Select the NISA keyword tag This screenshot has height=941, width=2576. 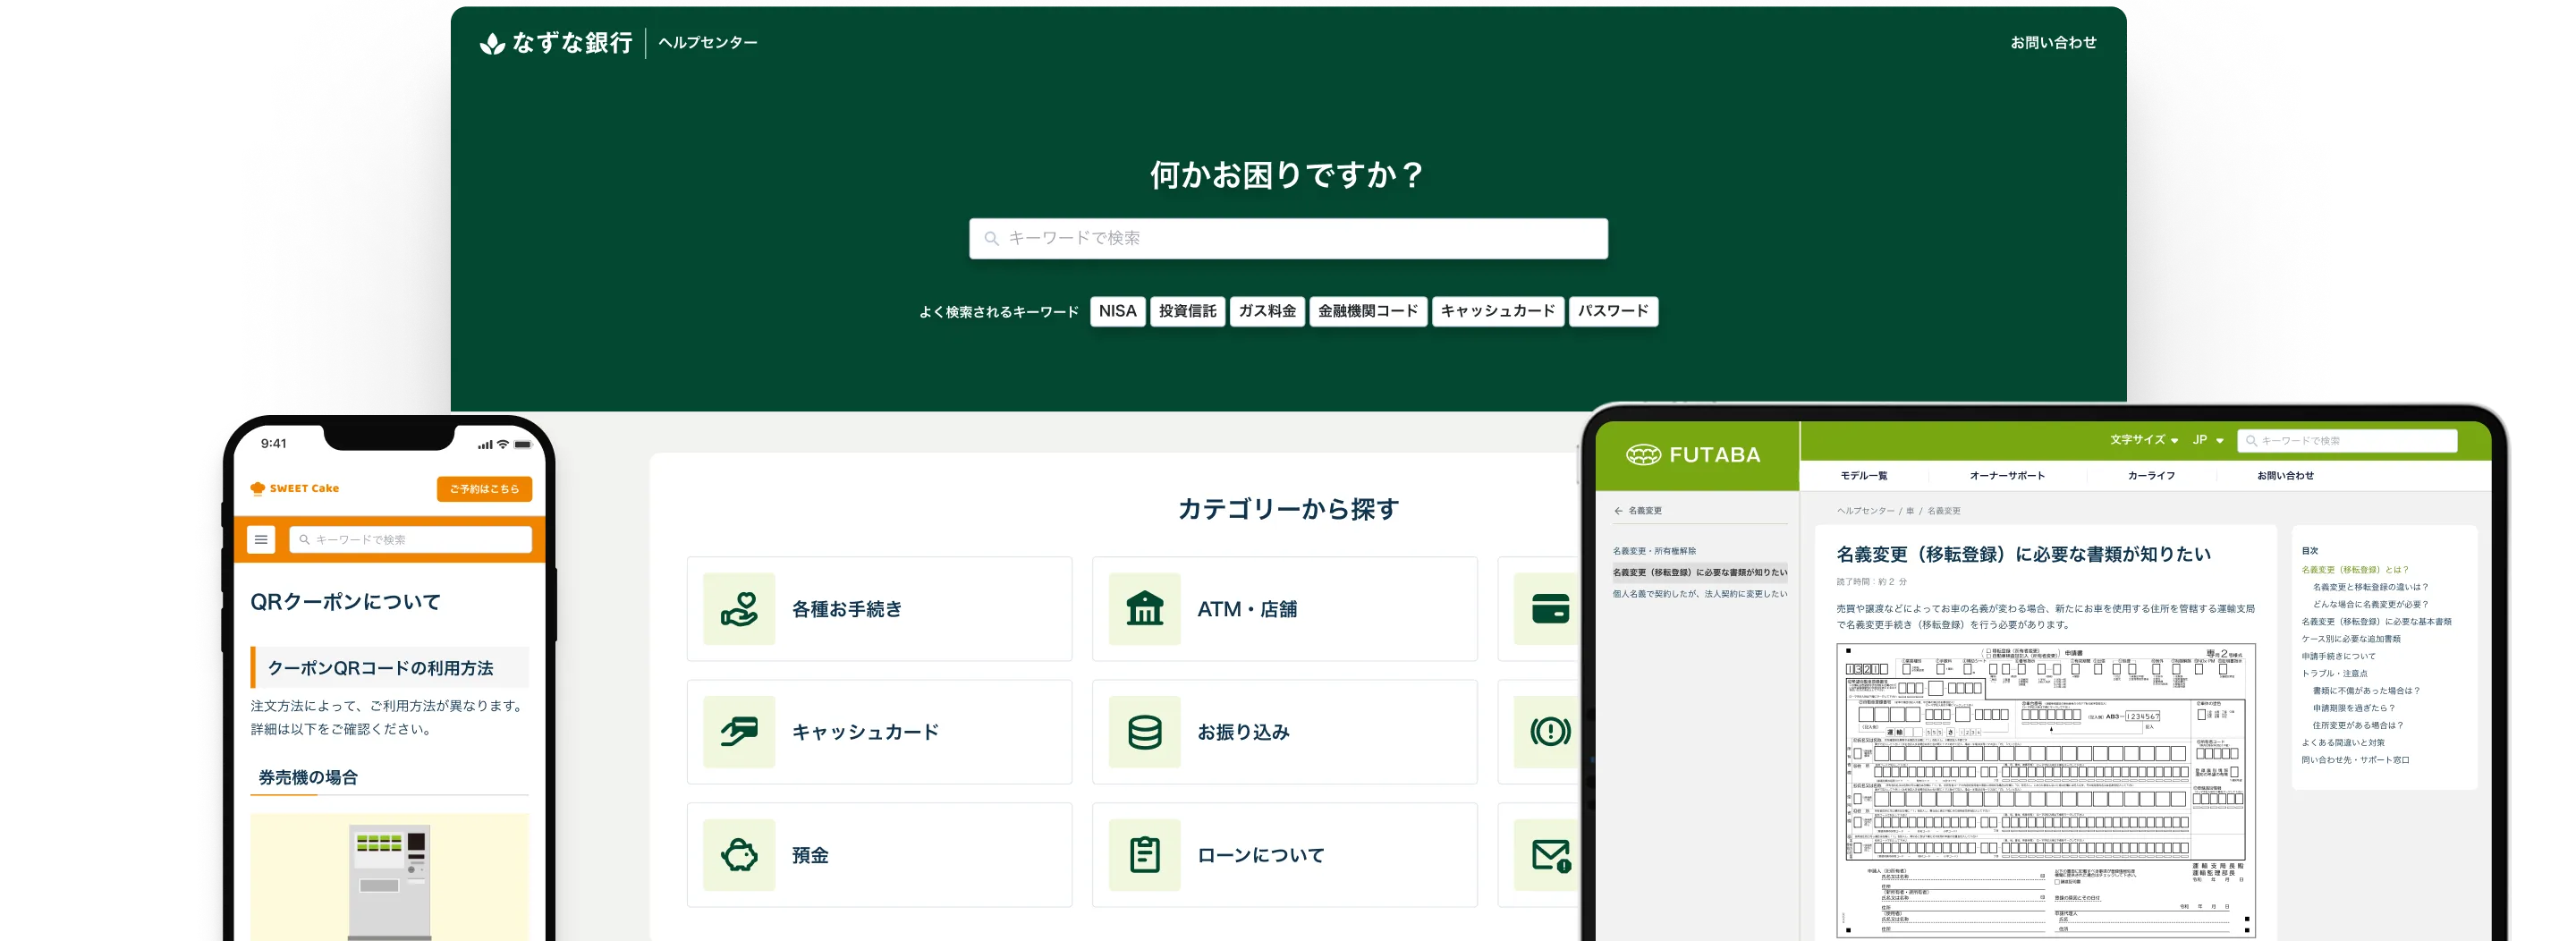click(x=1117, y=311)
